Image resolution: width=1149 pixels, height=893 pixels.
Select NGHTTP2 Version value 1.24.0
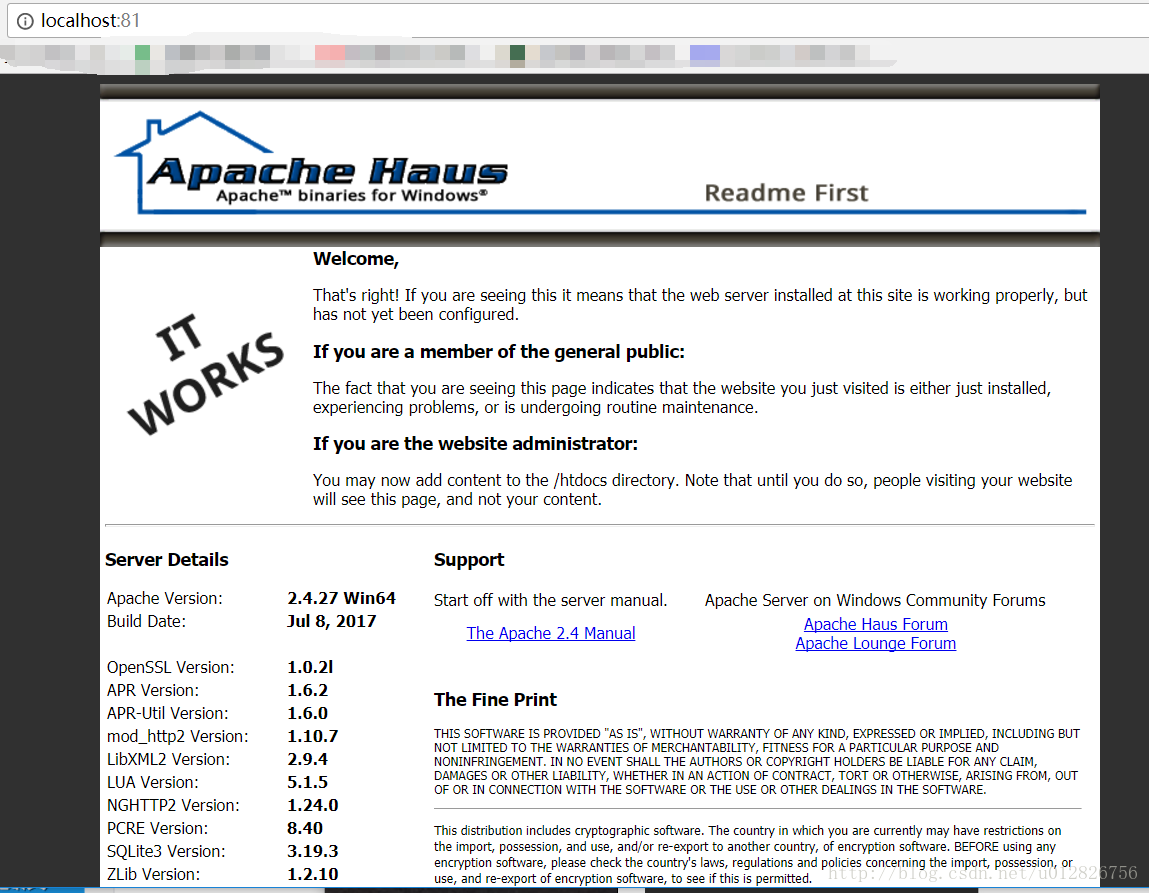pos(313,805)
